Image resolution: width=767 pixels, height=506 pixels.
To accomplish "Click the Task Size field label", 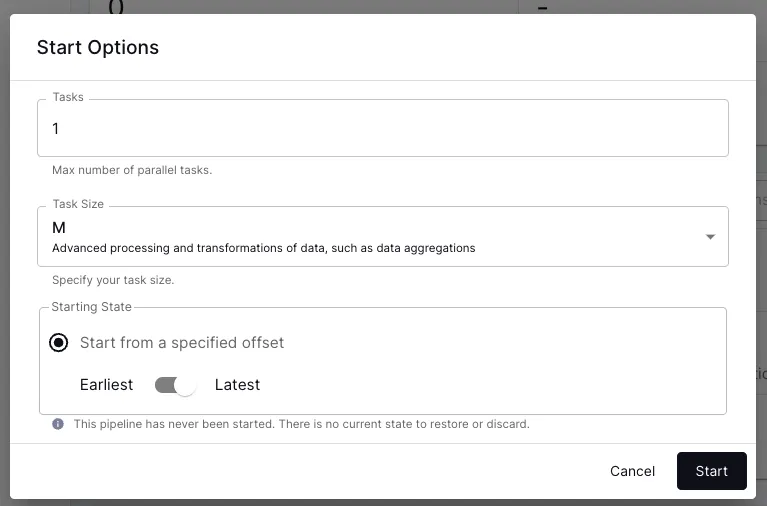I will 78,204.
